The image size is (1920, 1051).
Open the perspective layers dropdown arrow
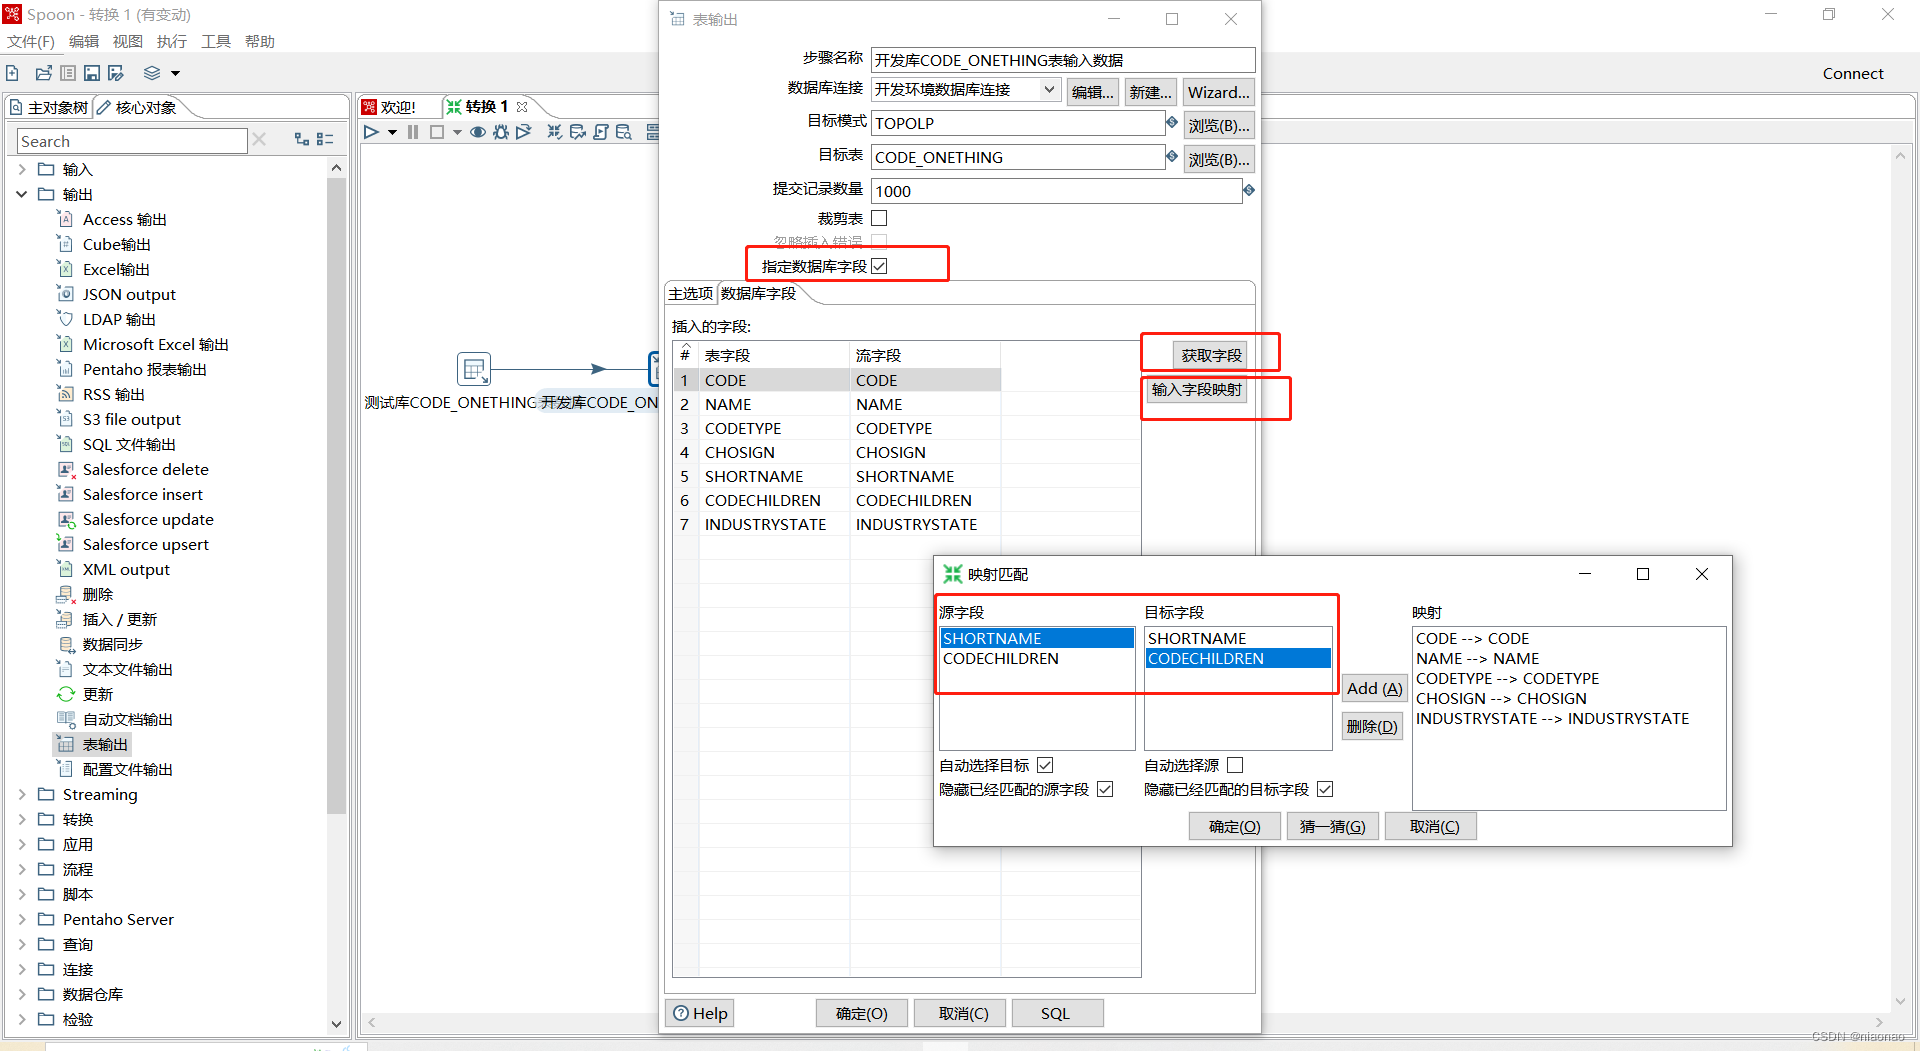(x=175, y=73)
